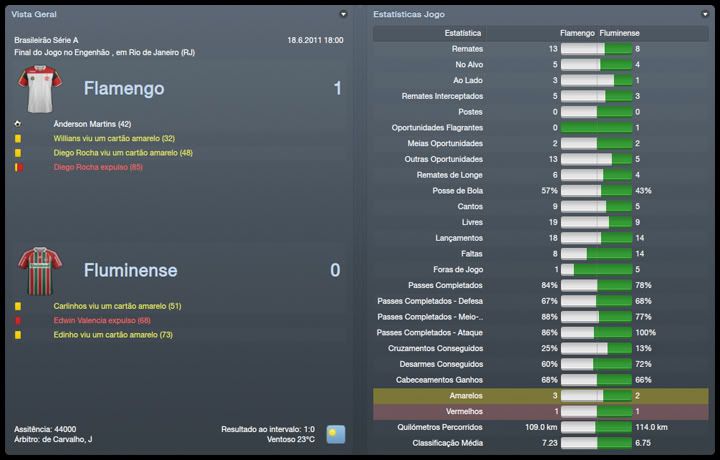
Task: Click the Estatística column header
Action: [461, 33]
